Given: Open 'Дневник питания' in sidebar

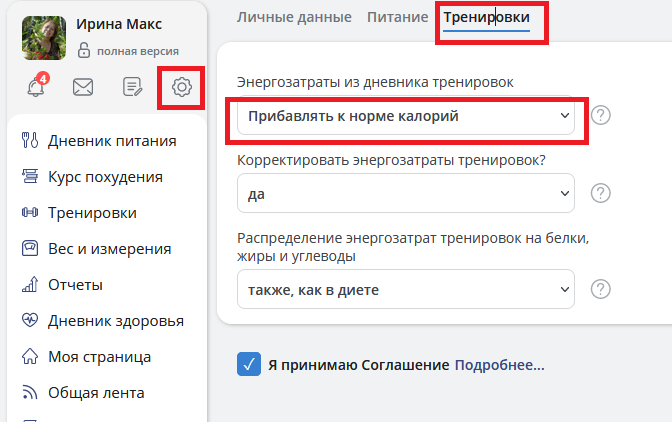Looking at the screenshot, I should [112, 141].
